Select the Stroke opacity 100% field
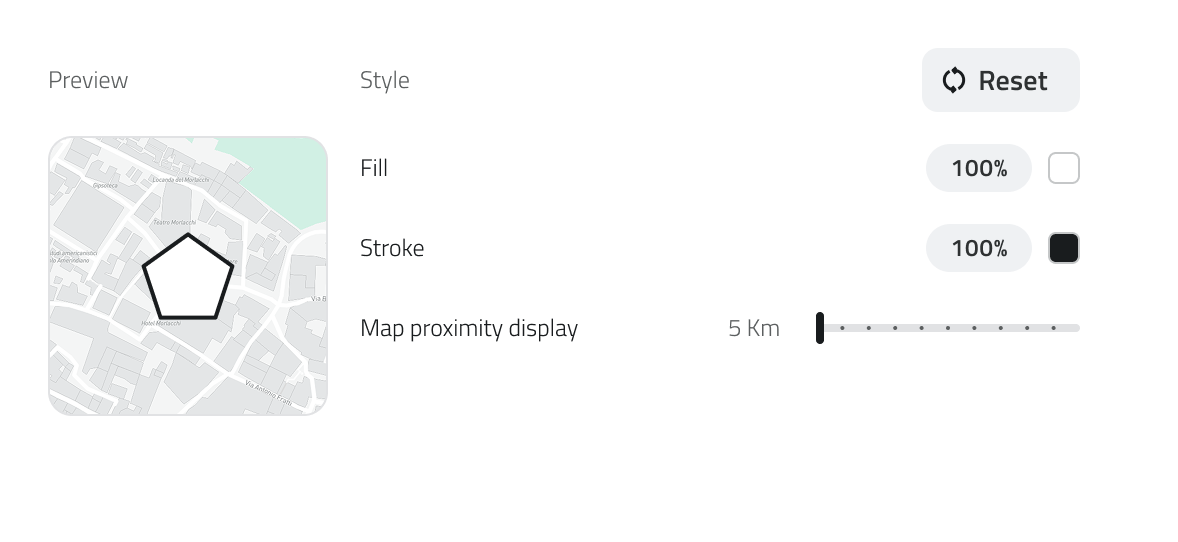The height and width of the screenshot is (542, 1178). click(978, 248)
